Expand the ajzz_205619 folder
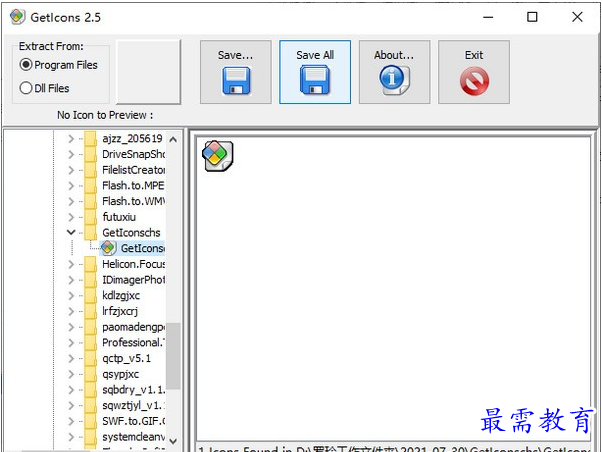The image size is (602, 452). pyautogui.click(x=71, y=138)
